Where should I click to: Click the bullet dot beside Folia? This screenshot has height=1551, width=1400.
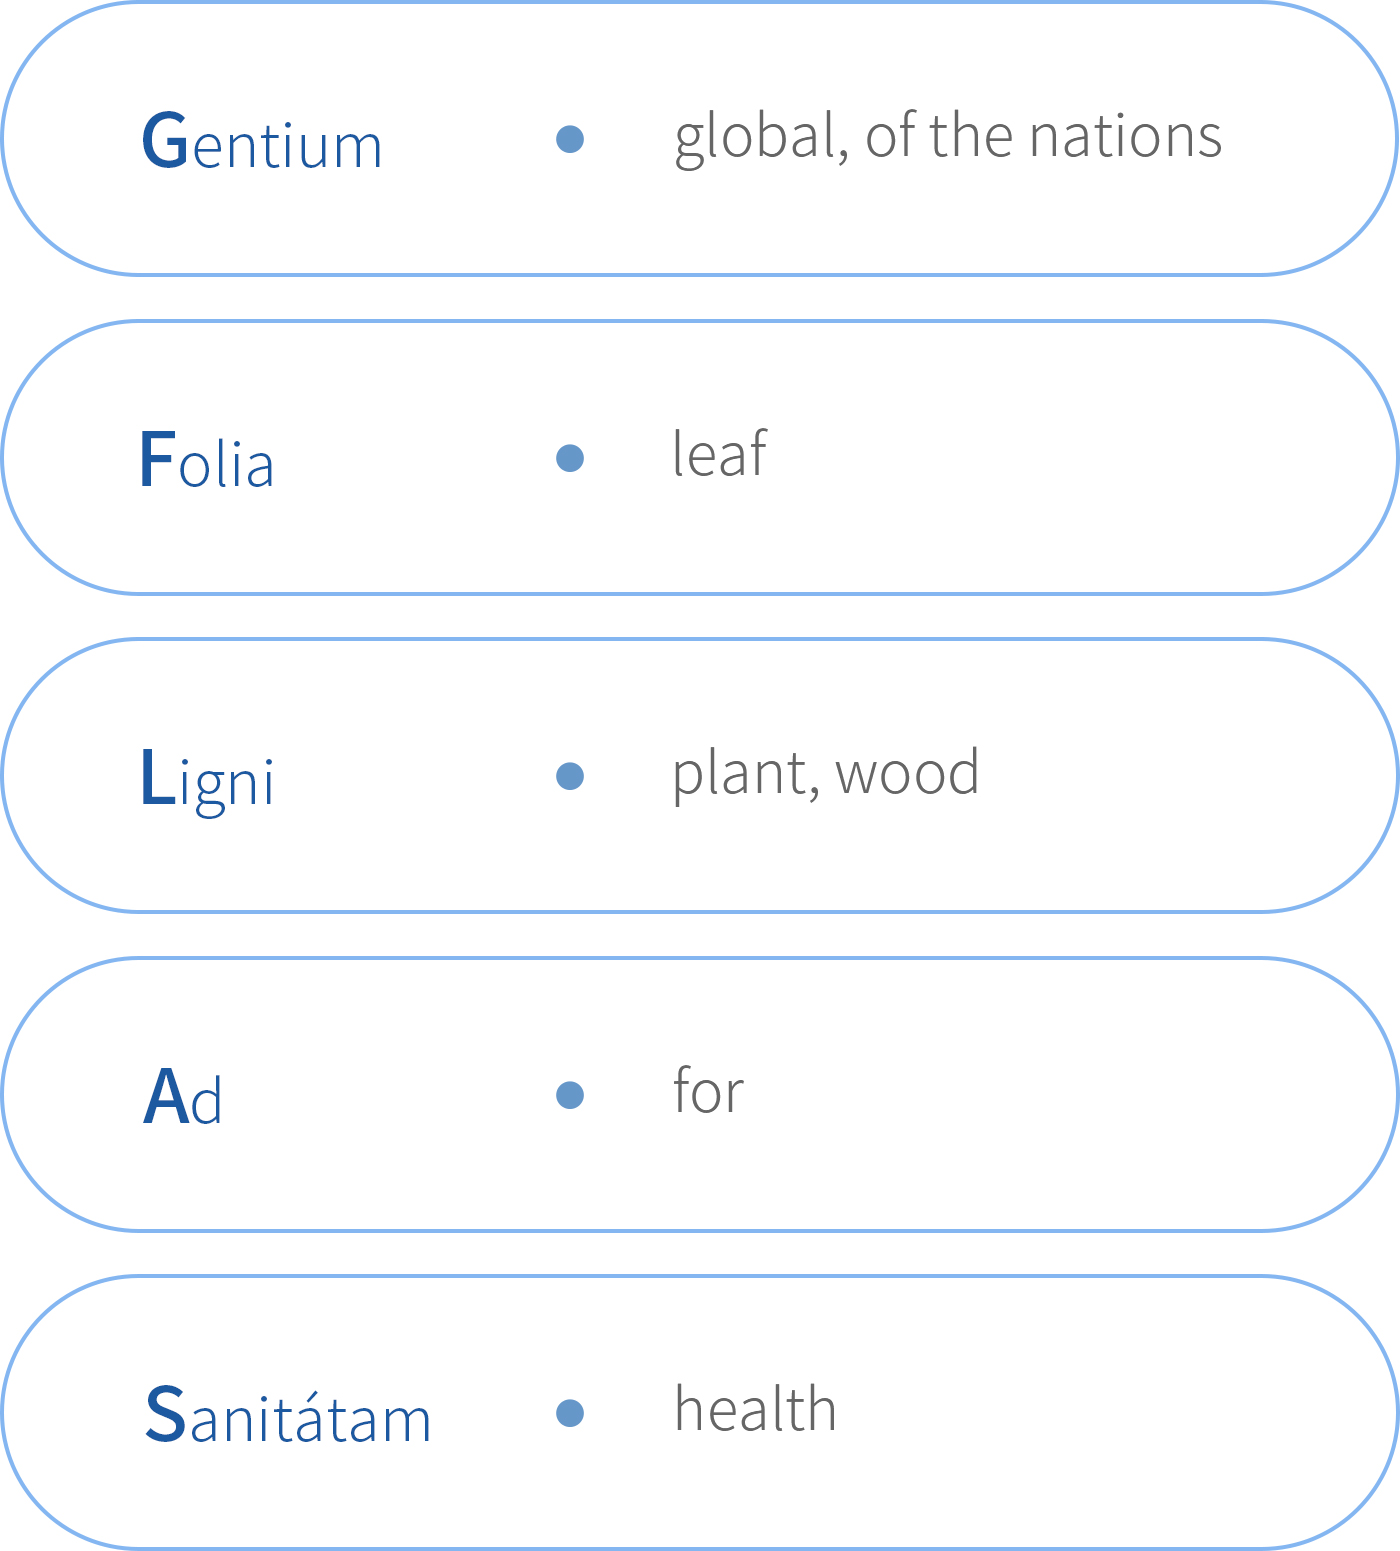click(570, 458)
